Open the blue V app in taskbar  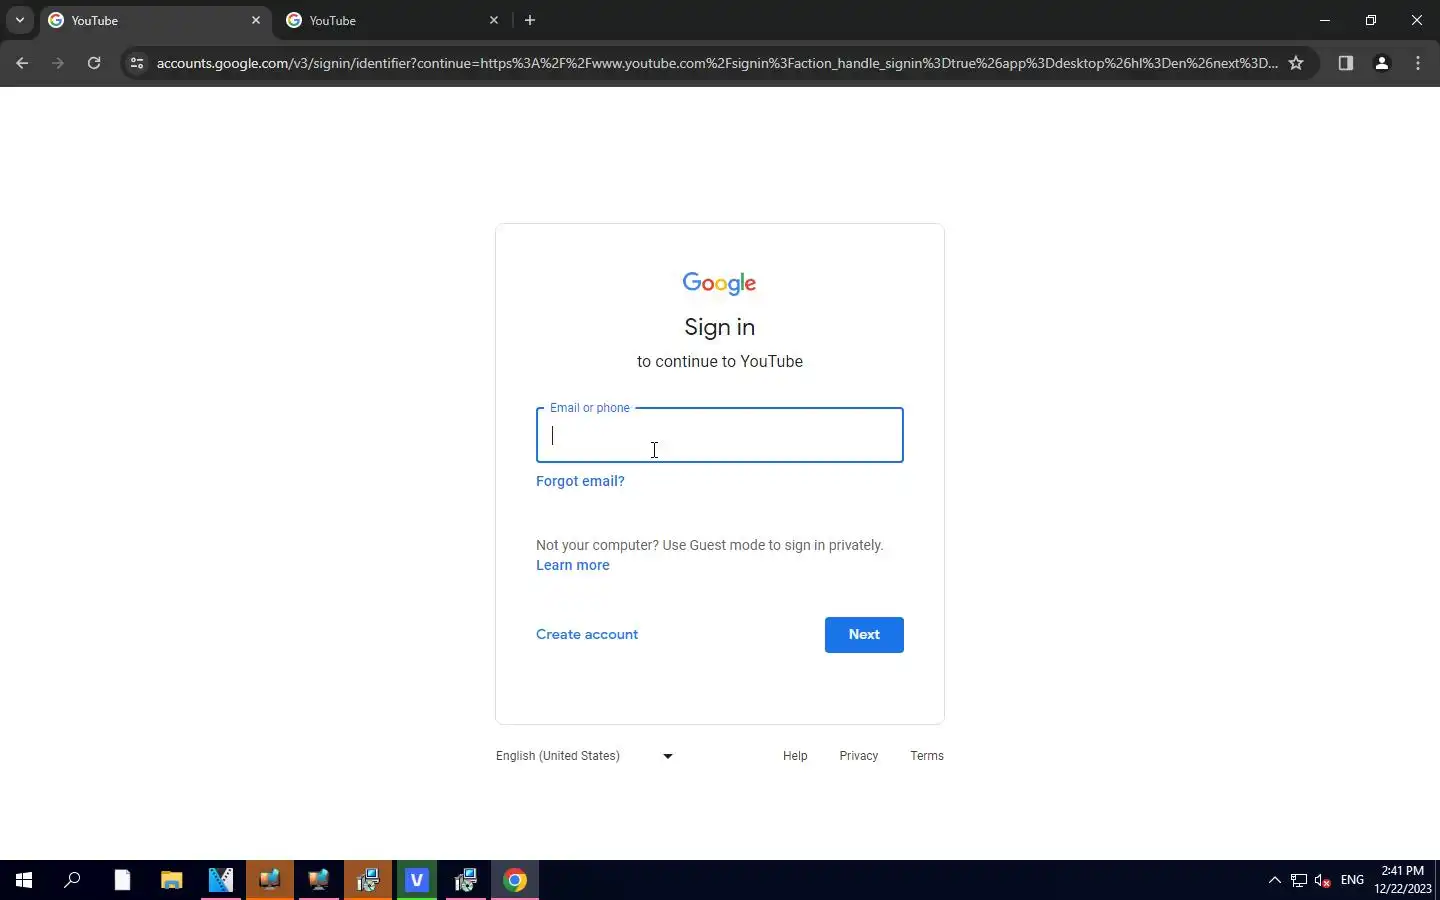pyautogui.click(x=417, y=880)
